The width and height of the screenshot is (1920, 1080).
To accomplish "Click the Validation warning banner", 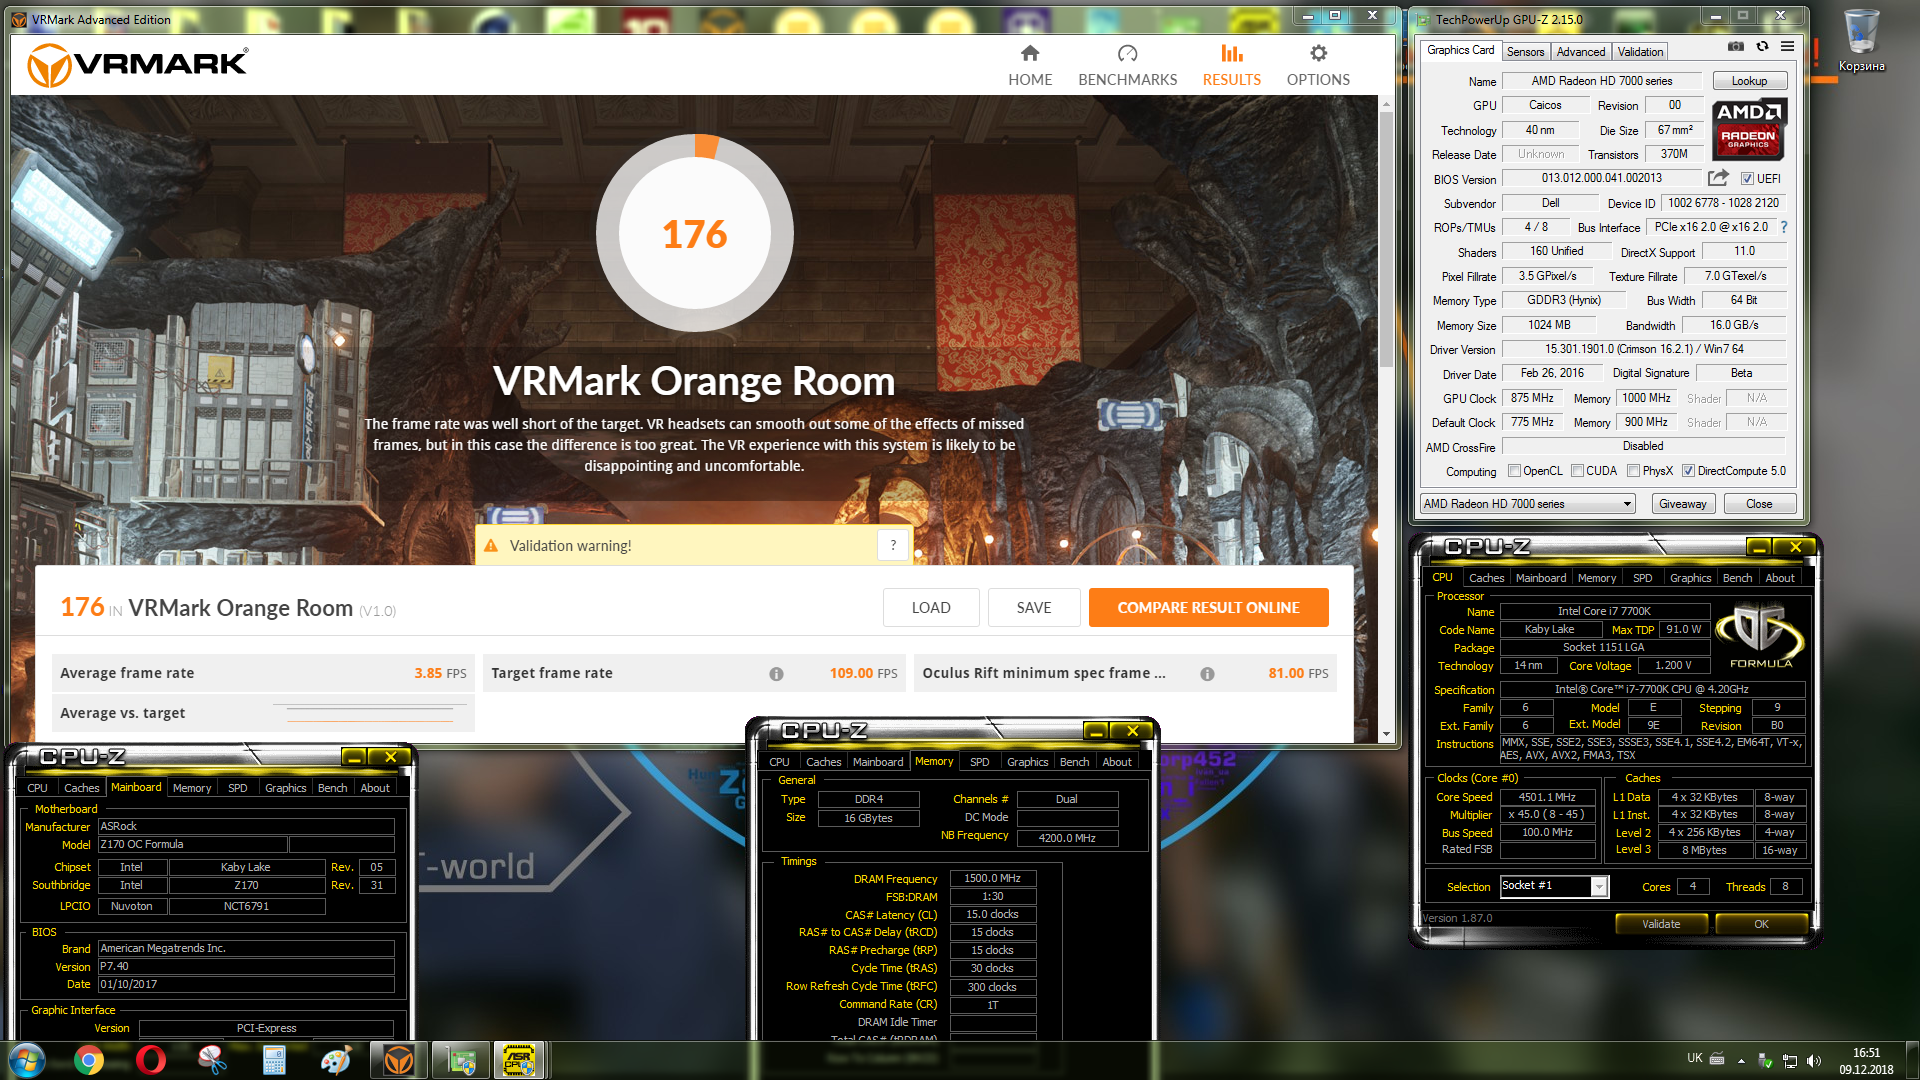I will [692, 545].
